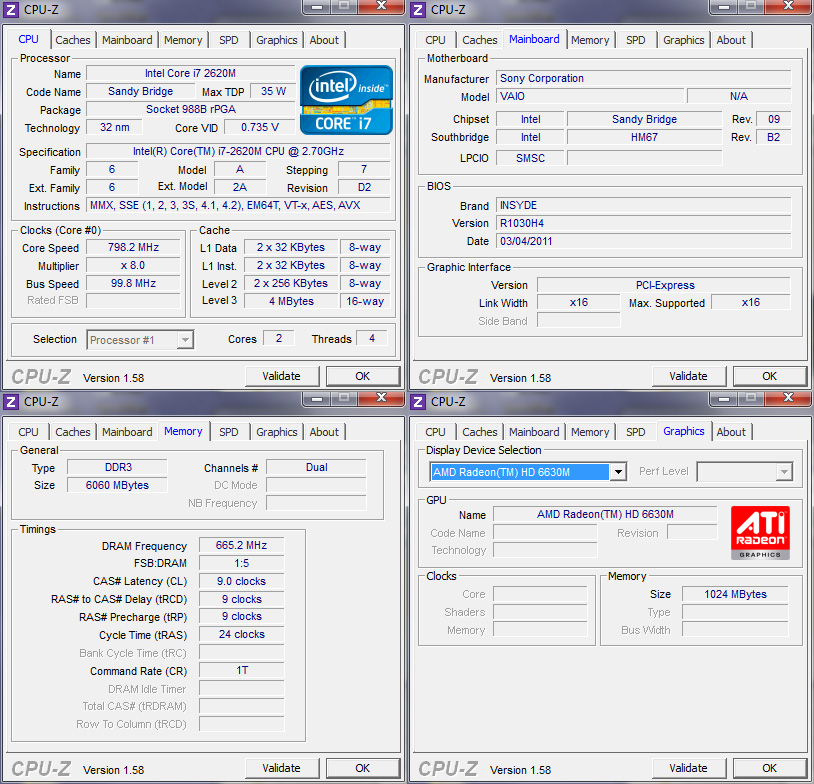814x784 pixels.
Task: Click the Graphic Interface version PCI-Express
Action: (664, 285)
